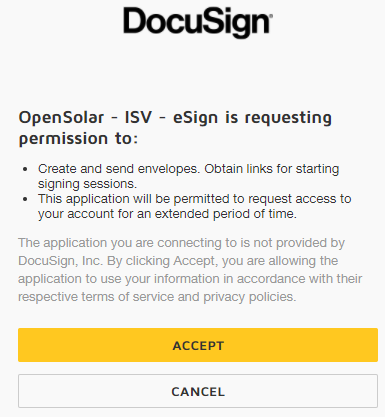Click 'permission to:' at the heading's end
Image resolution: width=385 pixels, height=417 pixels.
78,139
